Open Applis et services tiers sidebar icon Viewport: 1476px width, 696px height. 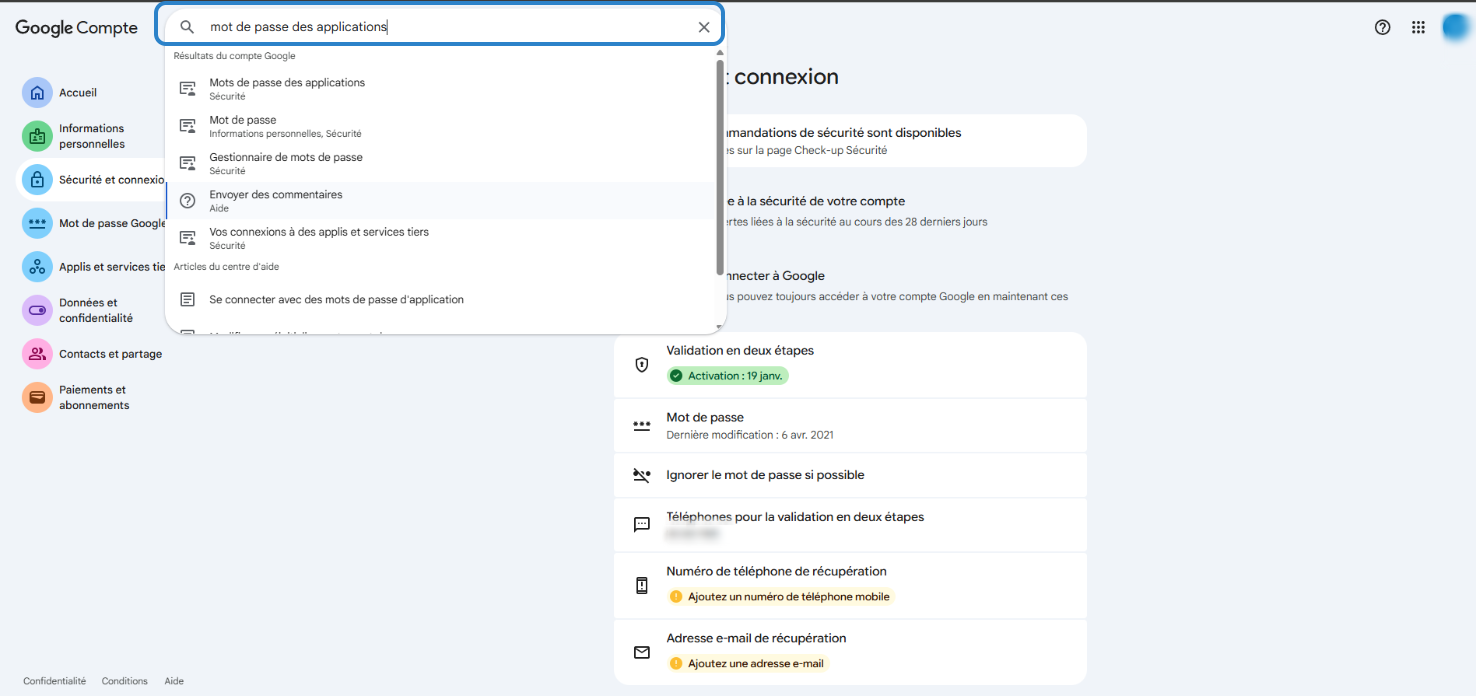click(37, 267)
